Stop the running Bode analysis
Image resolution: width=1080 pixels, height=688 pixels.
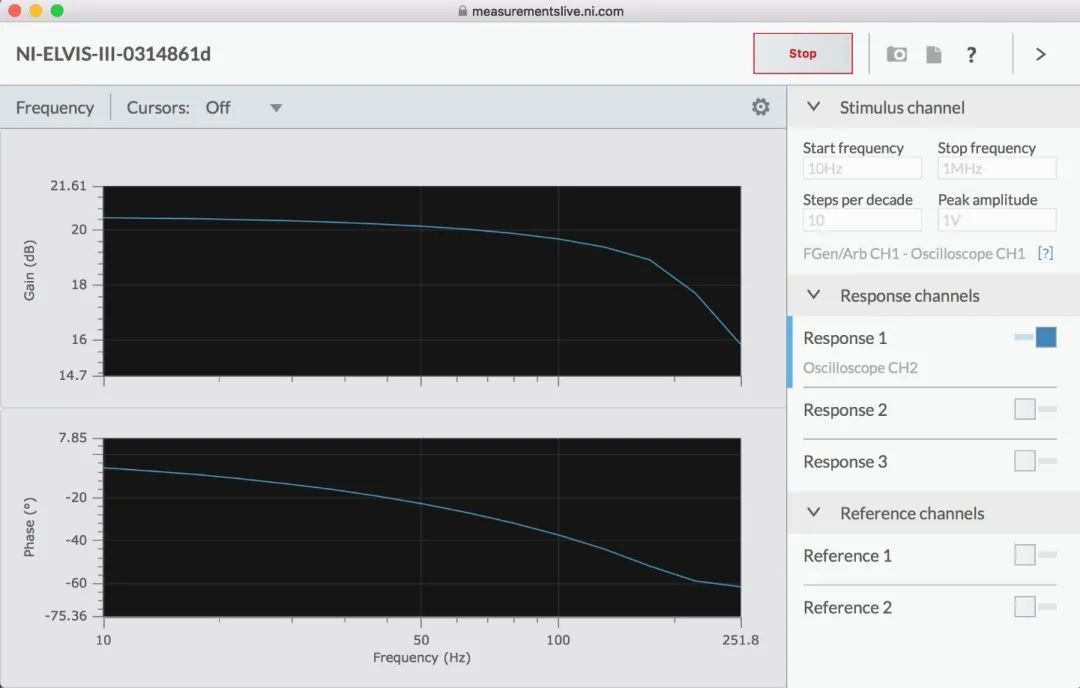802,54
